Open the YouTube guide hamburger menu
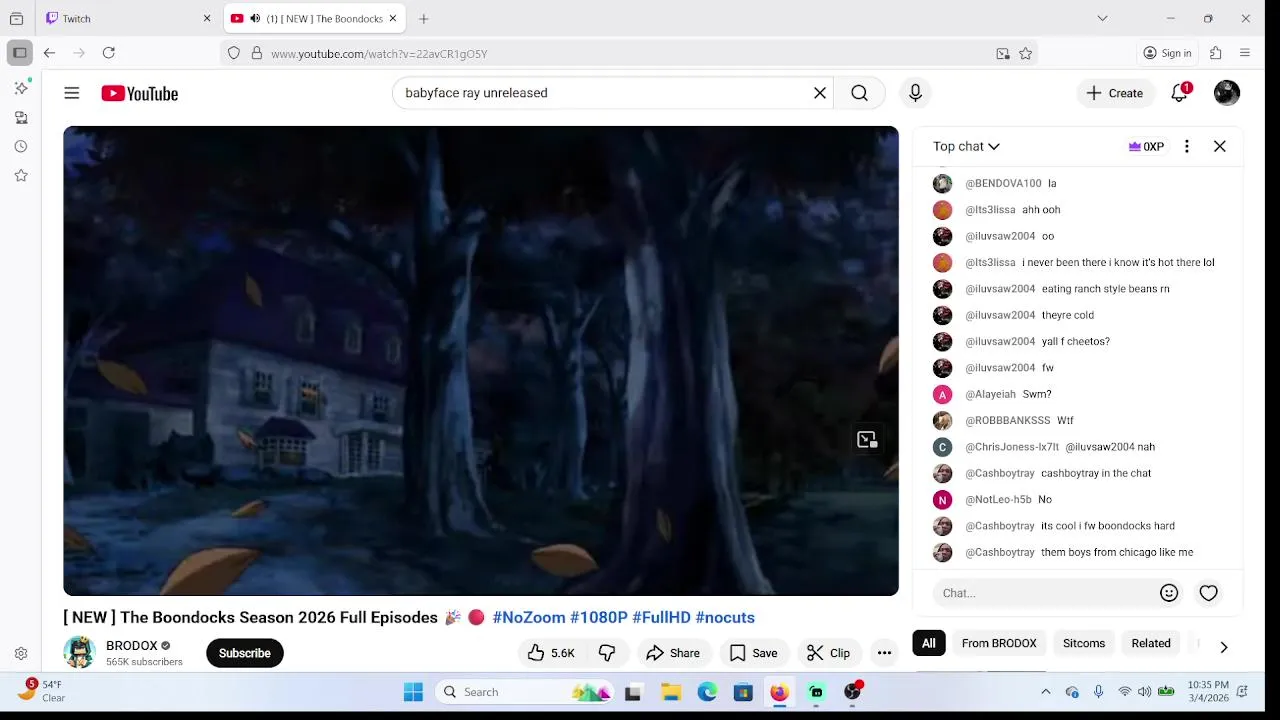 click(x=71, y=93)
